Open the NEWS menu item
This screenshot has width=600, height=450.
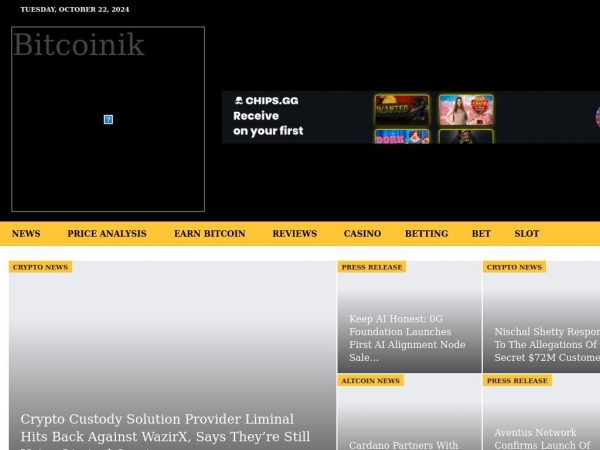[x=26, y=233]
